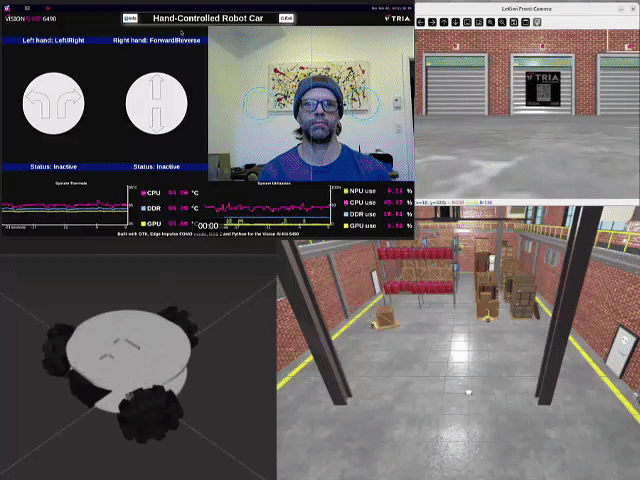Click the zoom in magnifier icon
The width and height of the screenshot is (640, 480).
(x=491, y=22)
